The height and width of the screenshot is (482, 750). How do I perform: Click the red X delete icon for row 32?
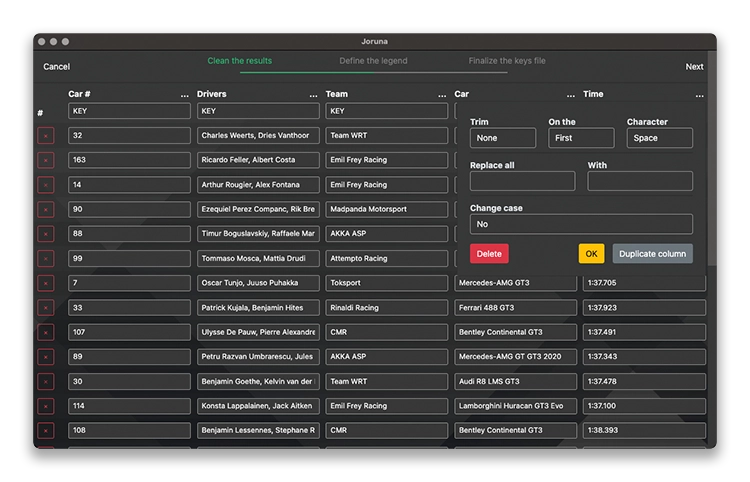(x=45, y=136)
